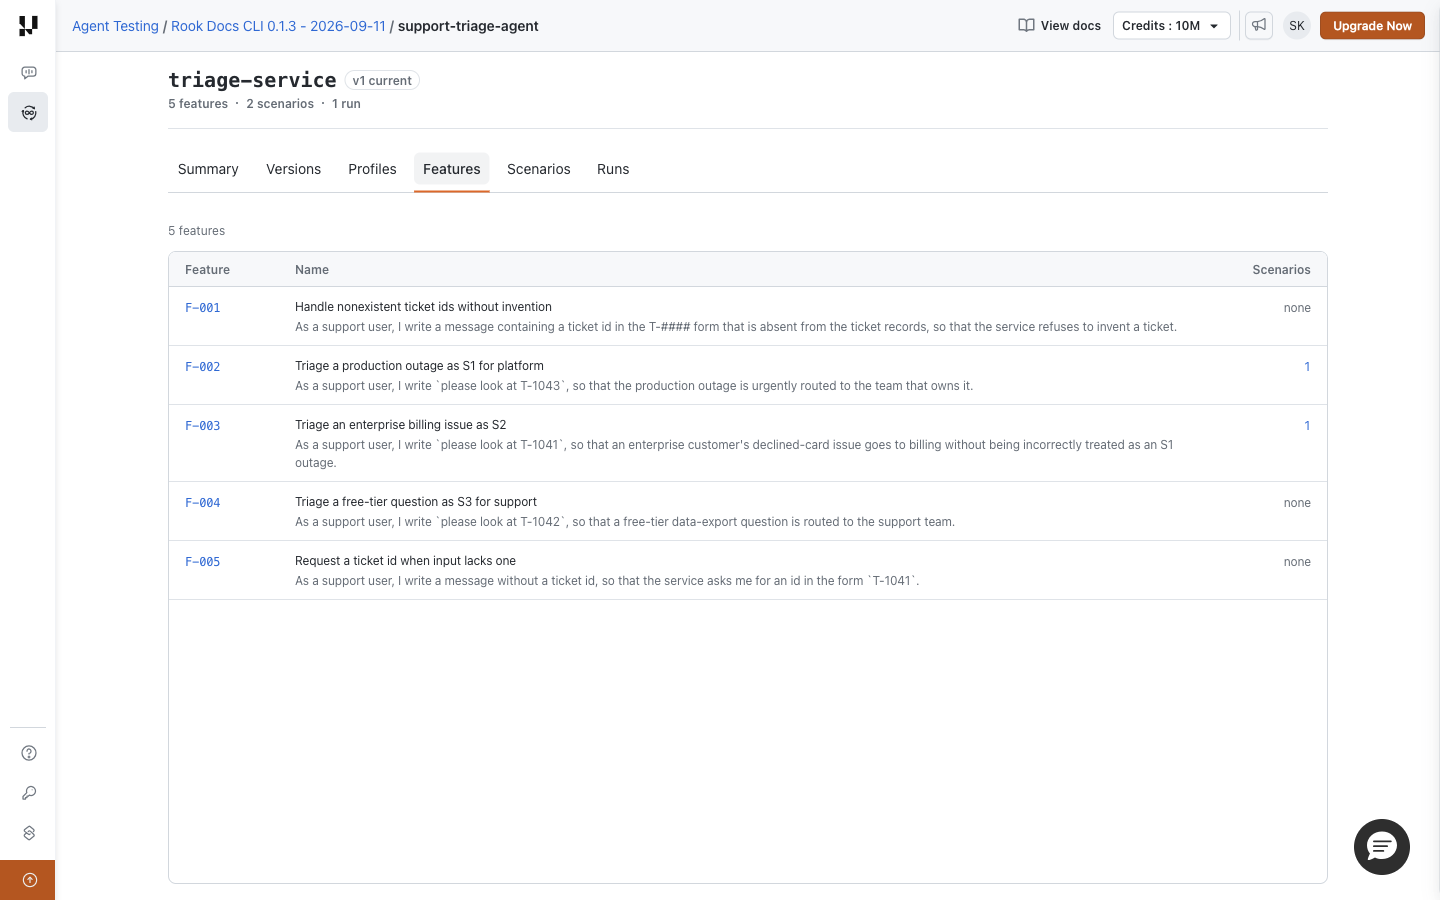Click the megaphone announcements icon
Image resolution: width=1440 pixels, height=900 pixels.
(1259, 26)
